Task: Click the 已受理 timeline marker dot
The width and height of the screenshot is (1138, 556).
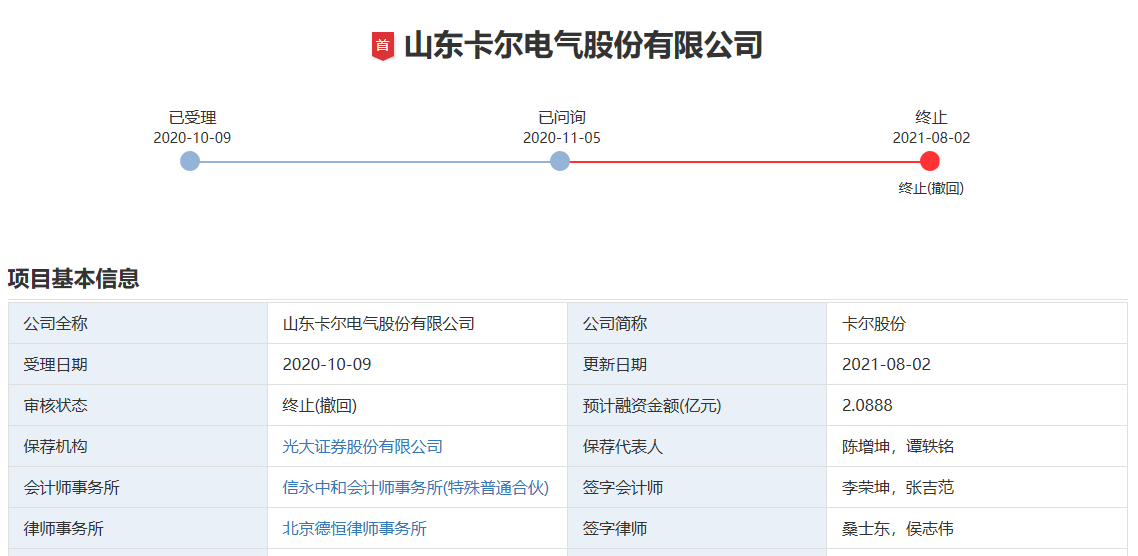Action: [x=190, y=161]
